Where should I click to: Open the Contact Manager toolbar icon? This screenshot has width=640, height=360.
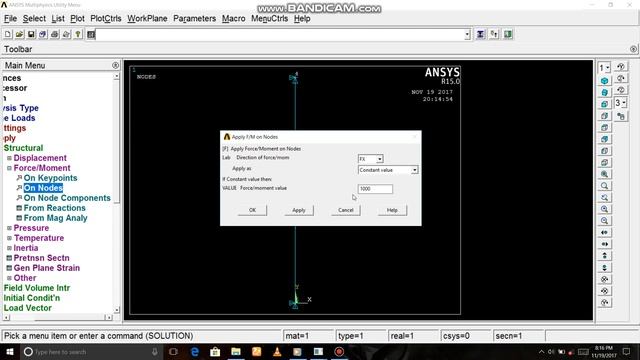508,34
